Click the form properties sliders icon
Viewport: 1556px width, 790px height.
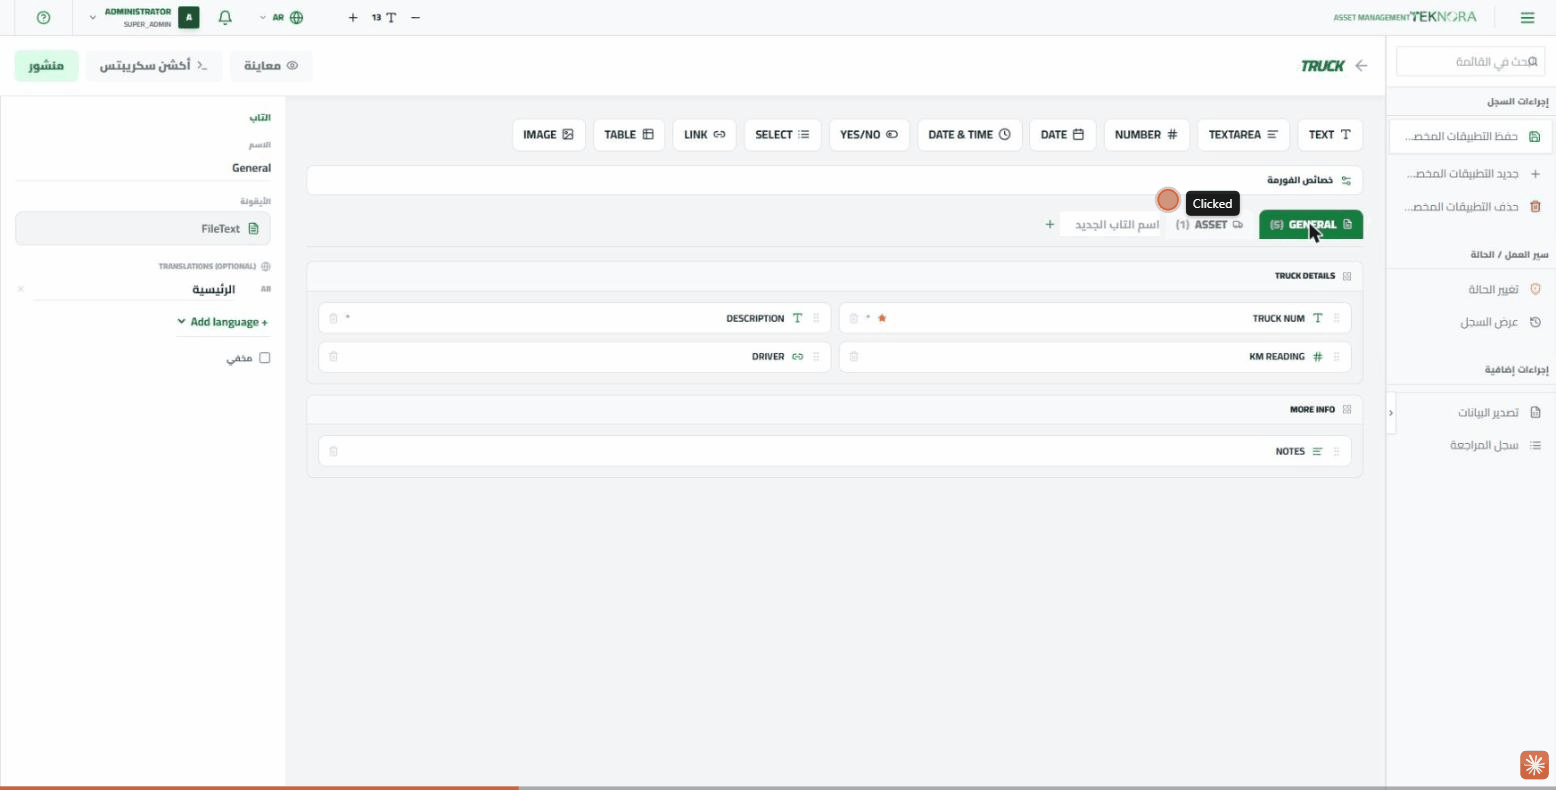click(x=1346, y=180)
